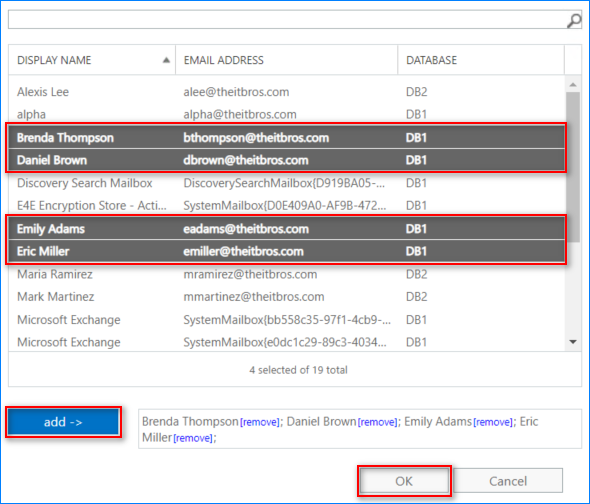Viewport: 590px width, 504px height.
Task: Select the Mark Martinez row
Action: pos(287,297)
